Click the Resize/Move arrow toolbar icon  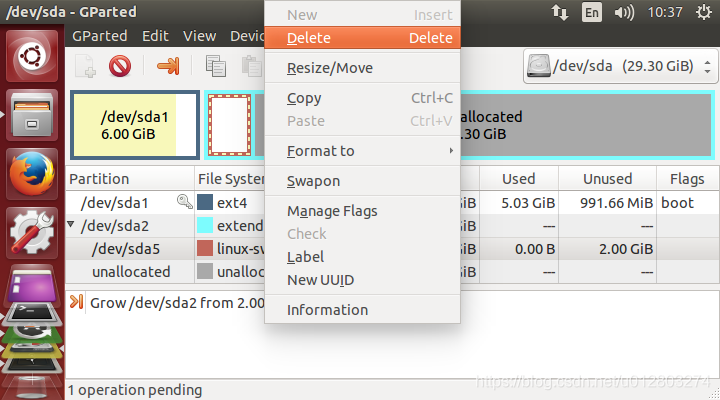click(x=168, y=66)
